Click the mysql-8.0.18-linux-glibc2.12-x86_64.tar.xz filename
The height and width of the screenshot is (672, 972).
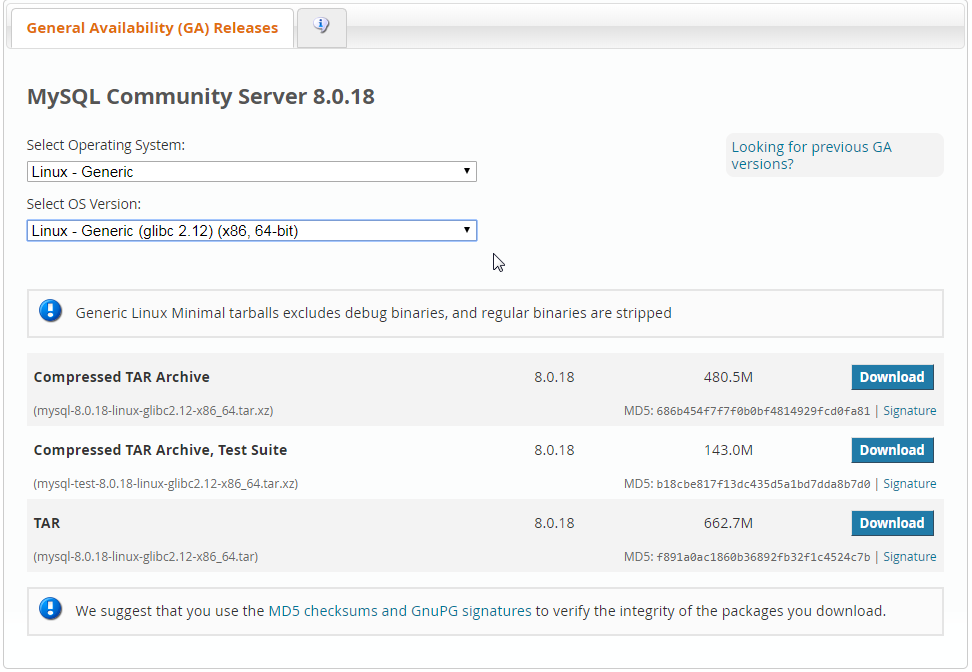(153, 411)
